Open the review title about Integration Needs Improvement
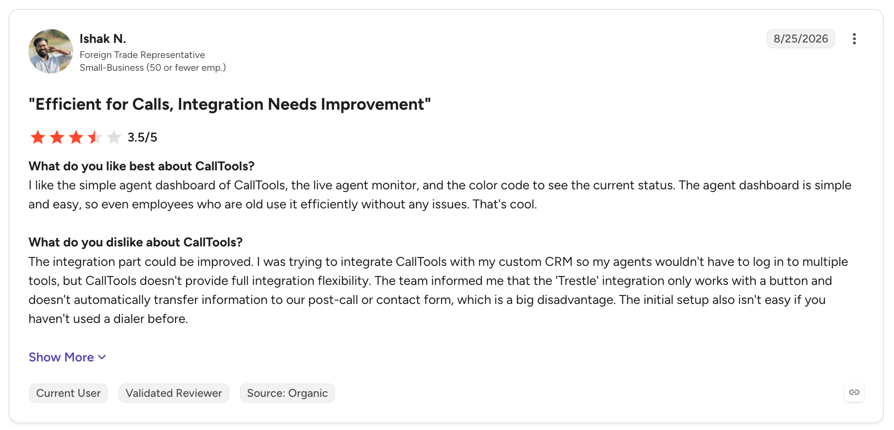 (230, 104)
